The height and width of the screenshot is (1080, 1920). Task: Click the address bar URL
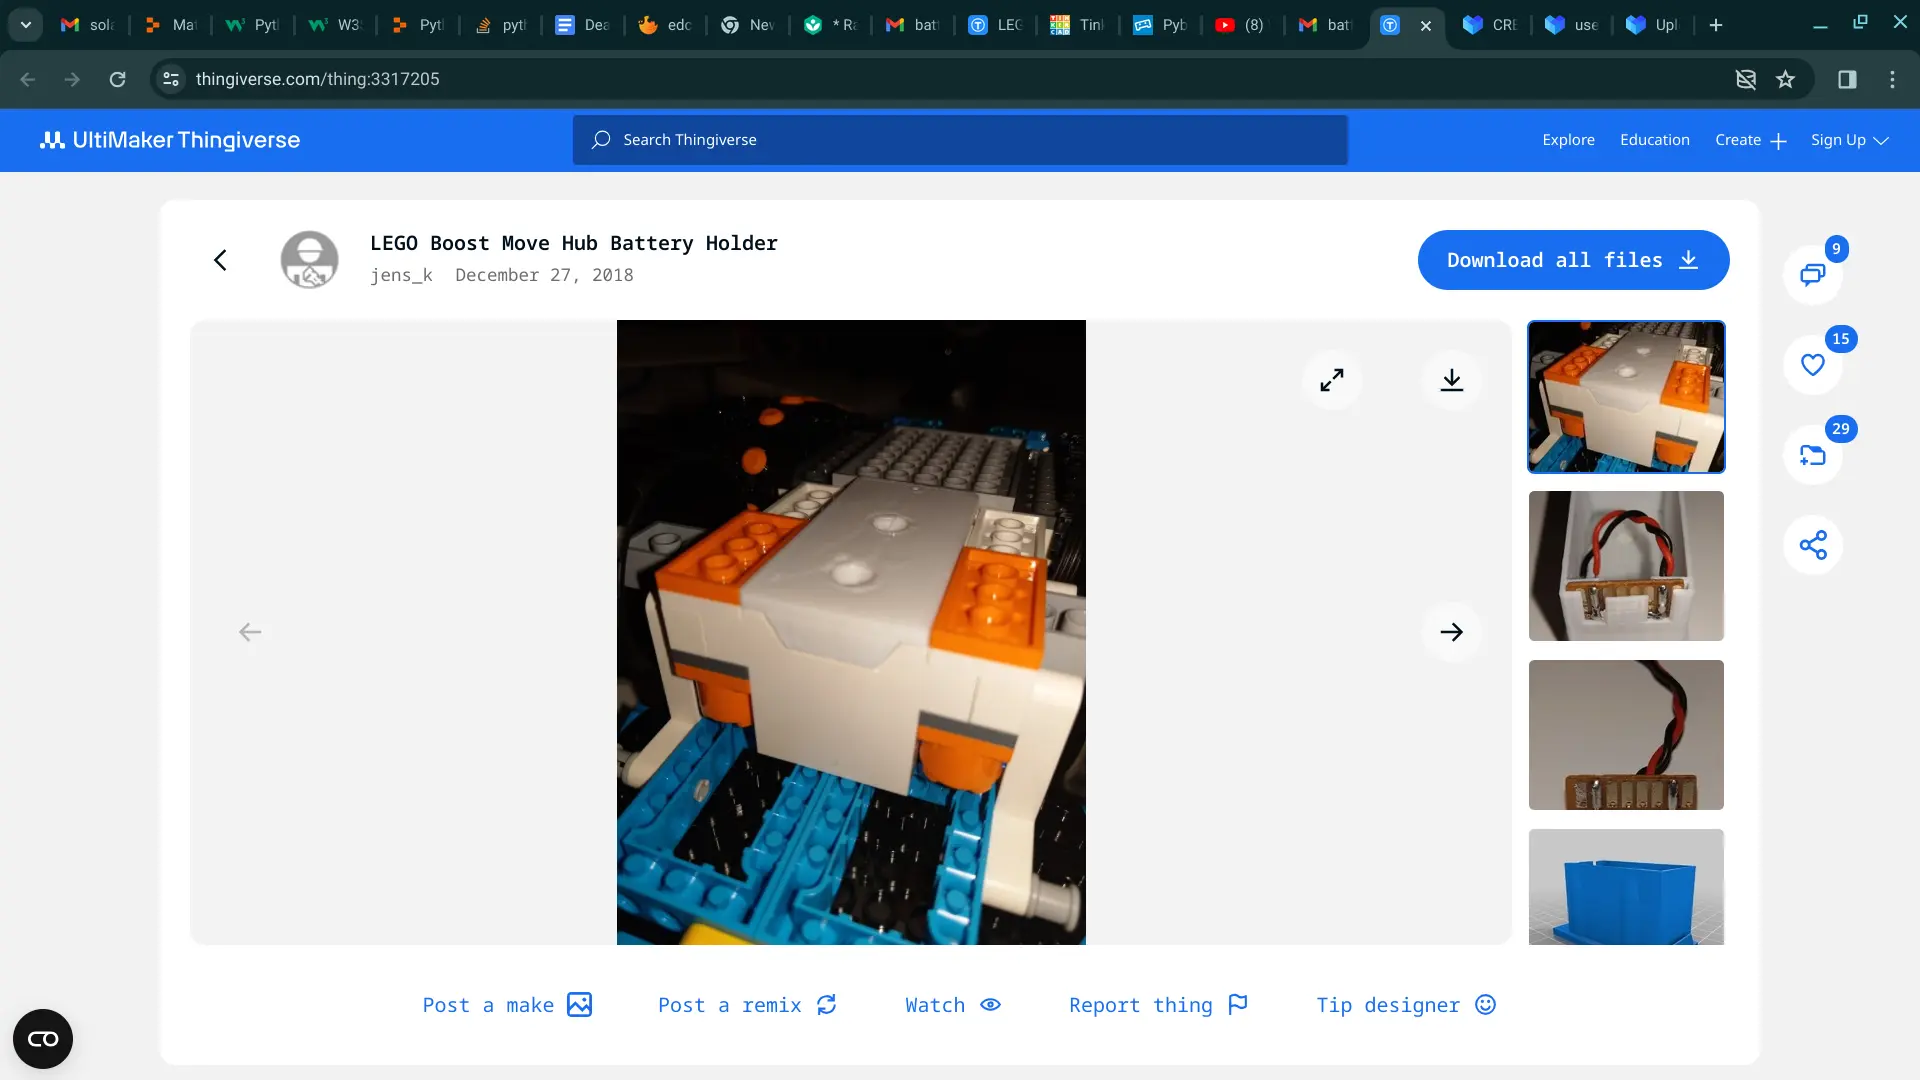click(317, 79)
